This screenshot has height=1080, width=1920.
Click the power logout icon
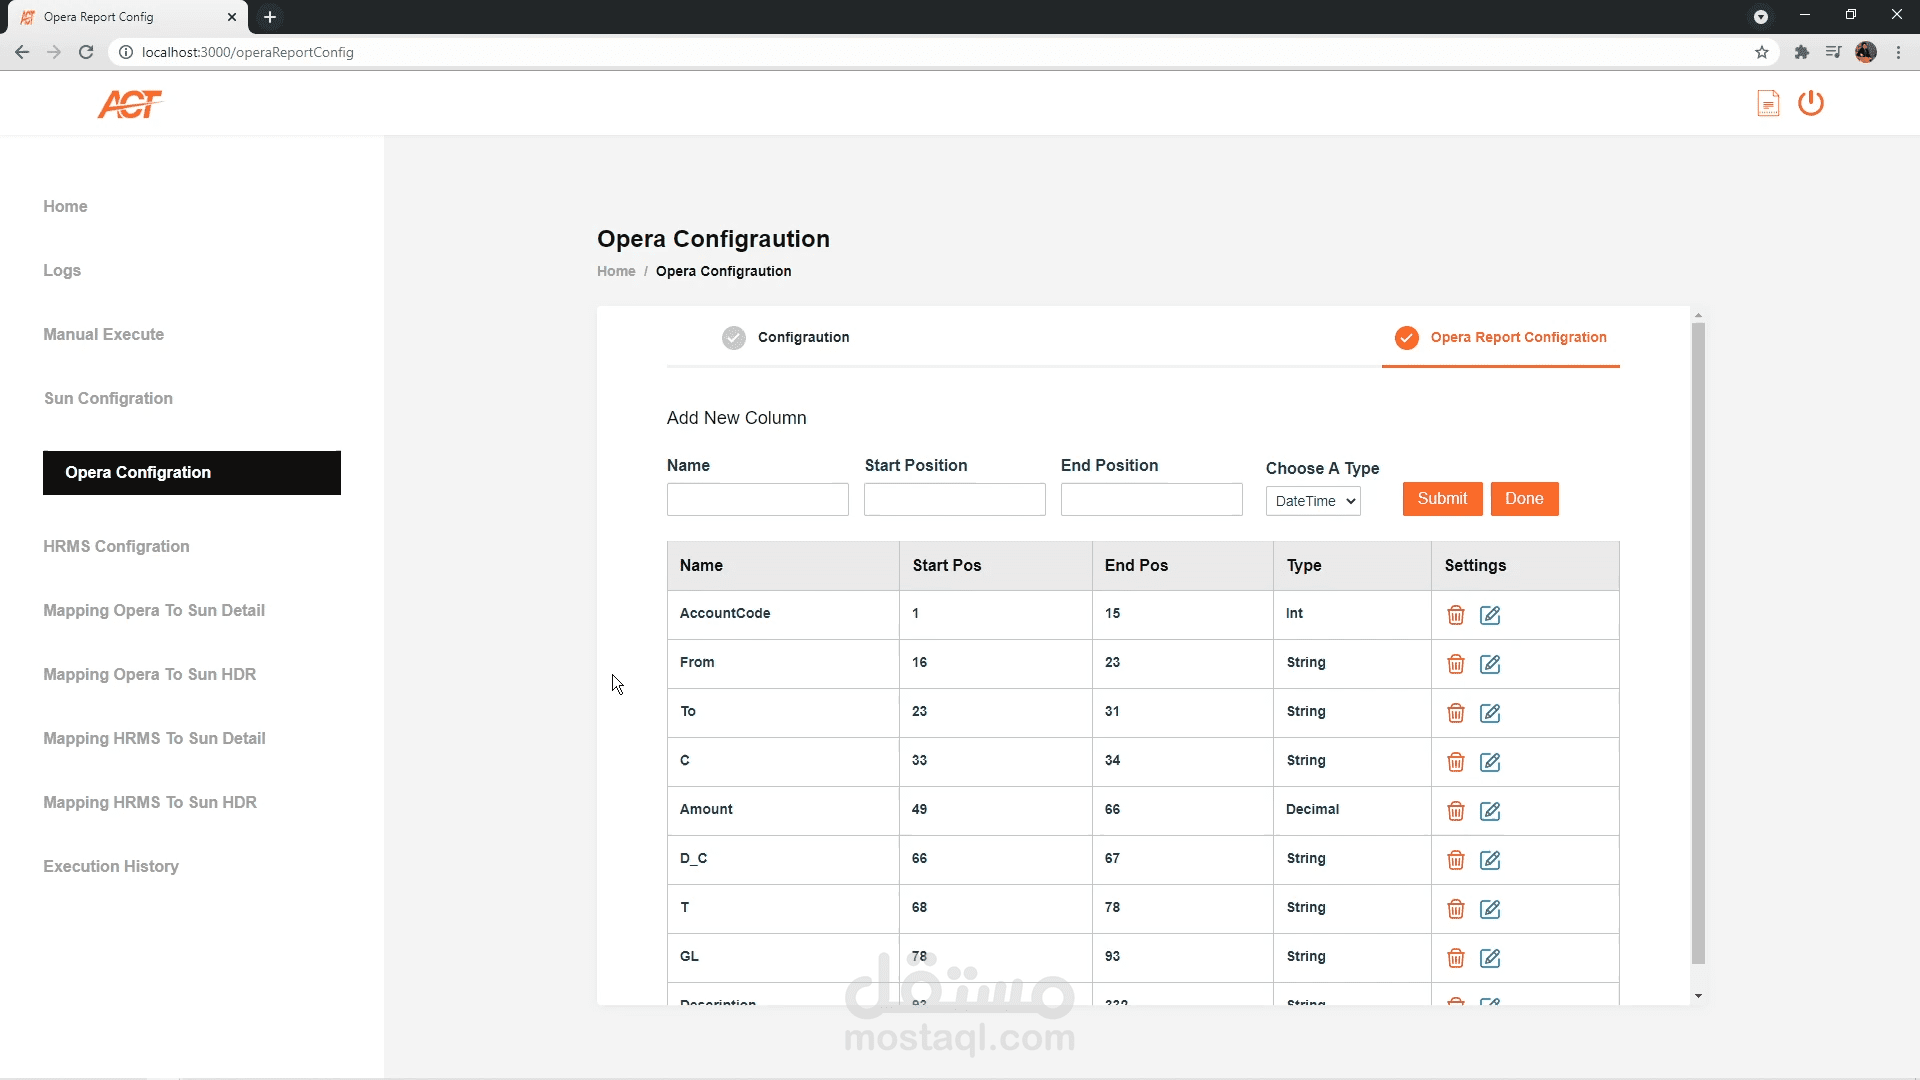click(x=1811, y=103)
